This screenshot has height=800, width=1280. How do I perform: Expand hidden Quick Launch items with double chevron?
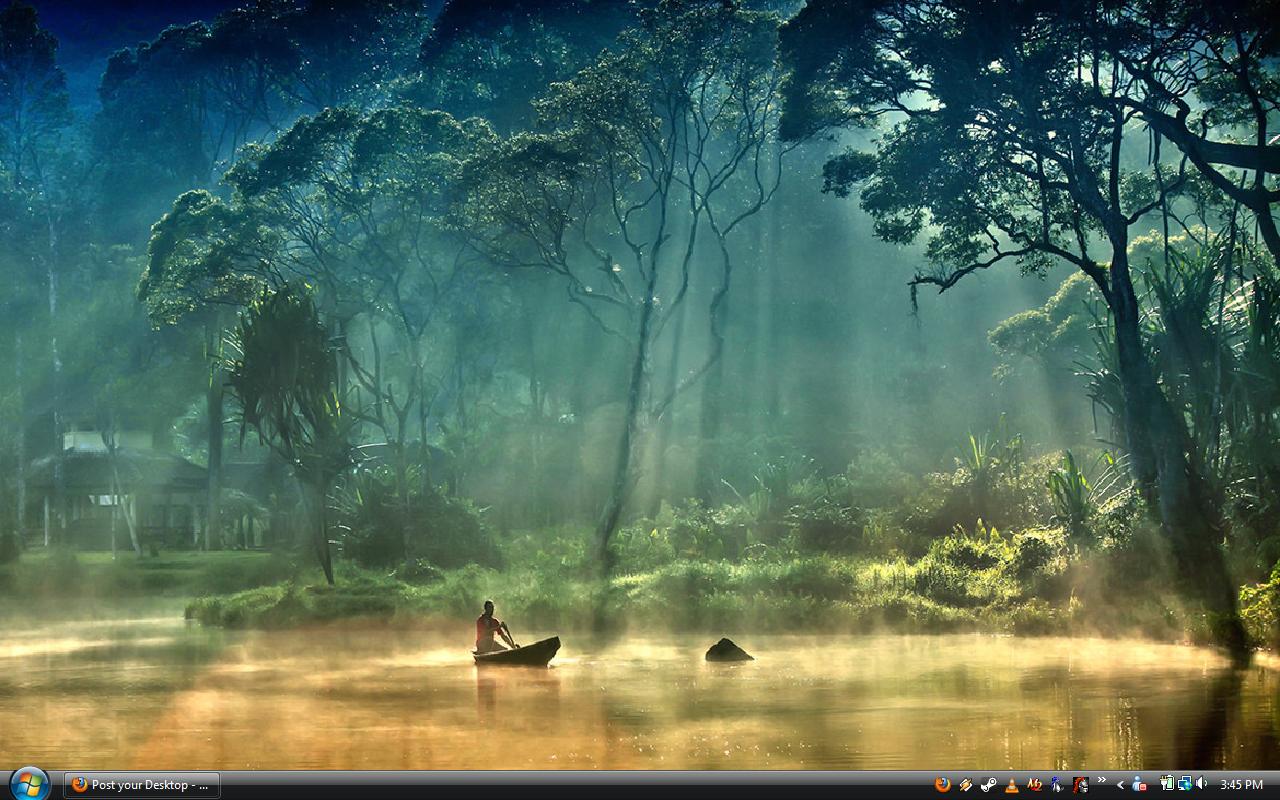coord(1102,781)
